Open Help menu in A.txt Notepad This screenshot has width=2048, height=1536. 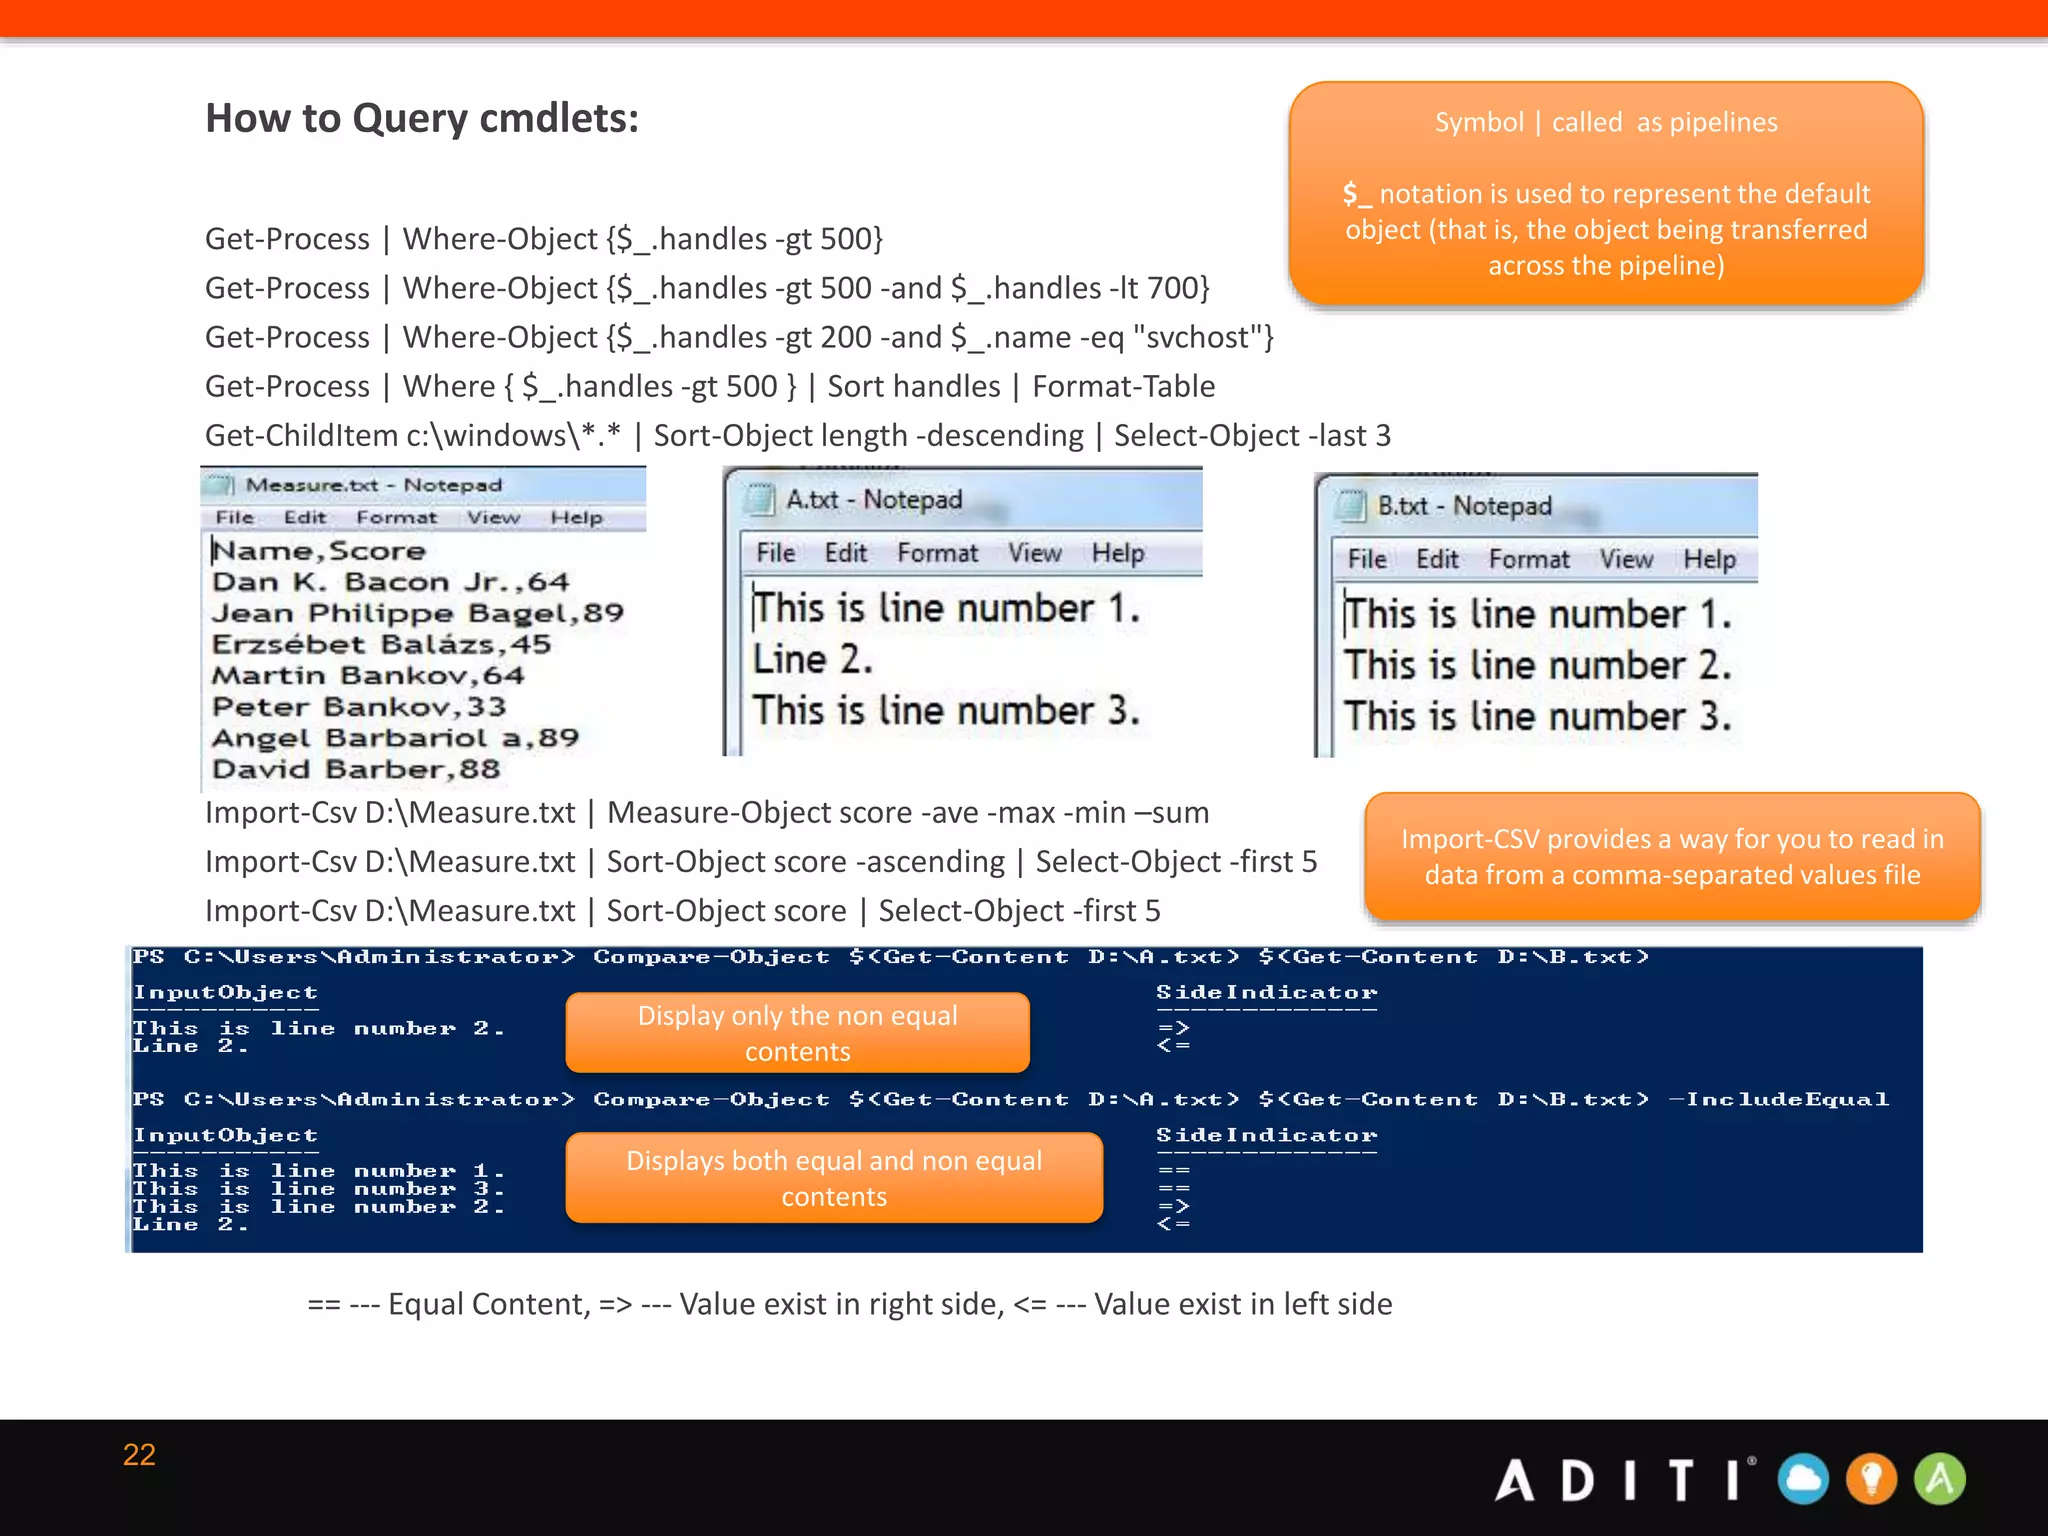pyautogui.click(x=1118, y=553)
